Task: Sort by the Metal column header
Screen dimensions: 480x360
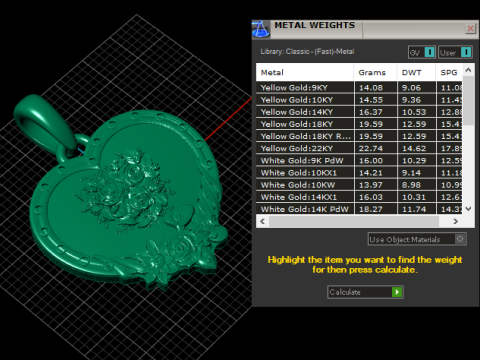Action: (x=305, y=72)
